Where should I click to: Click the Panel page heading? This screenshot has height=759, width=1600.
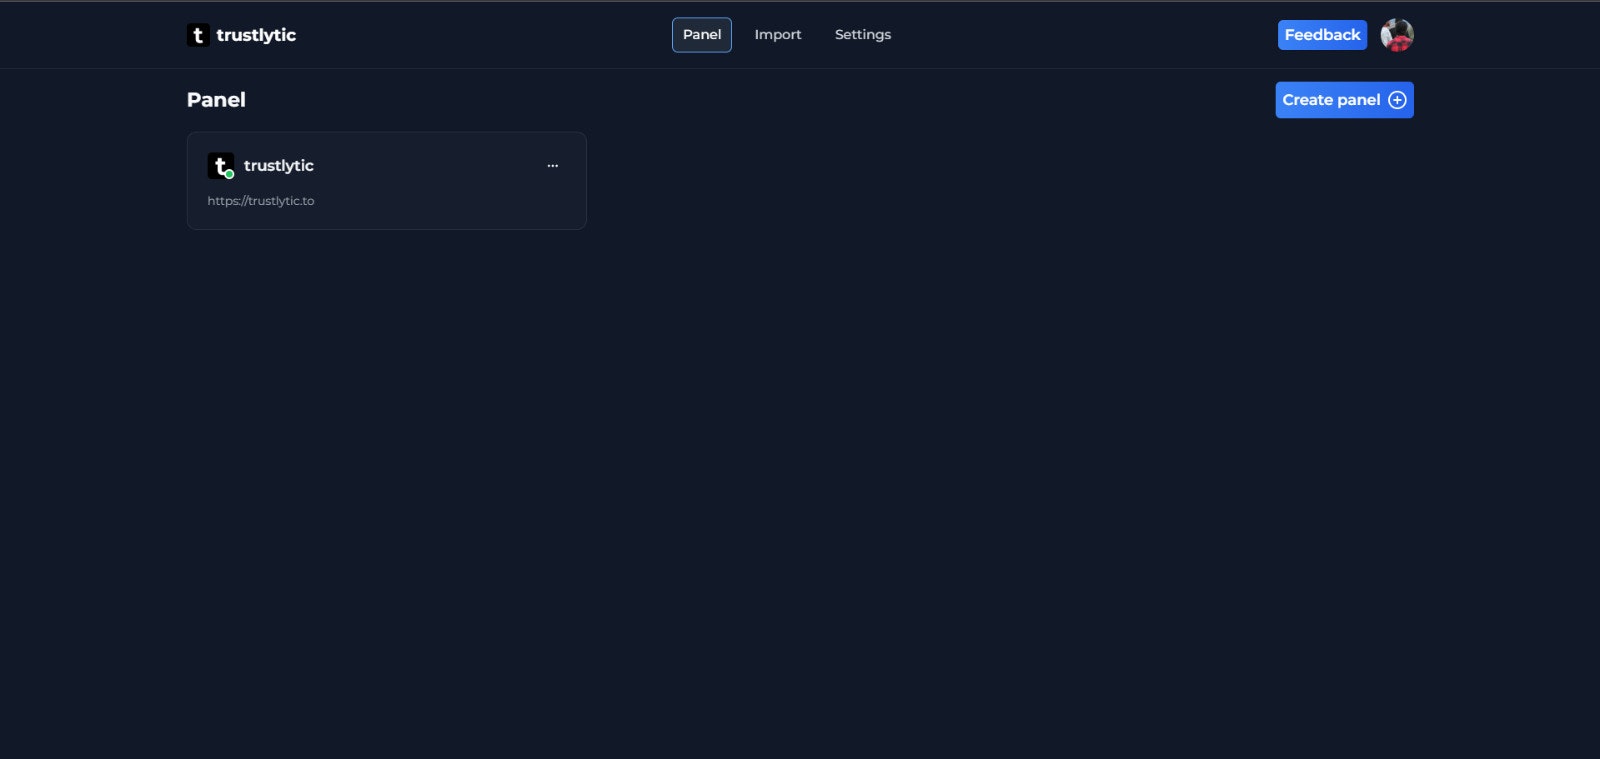click(216, 100)
